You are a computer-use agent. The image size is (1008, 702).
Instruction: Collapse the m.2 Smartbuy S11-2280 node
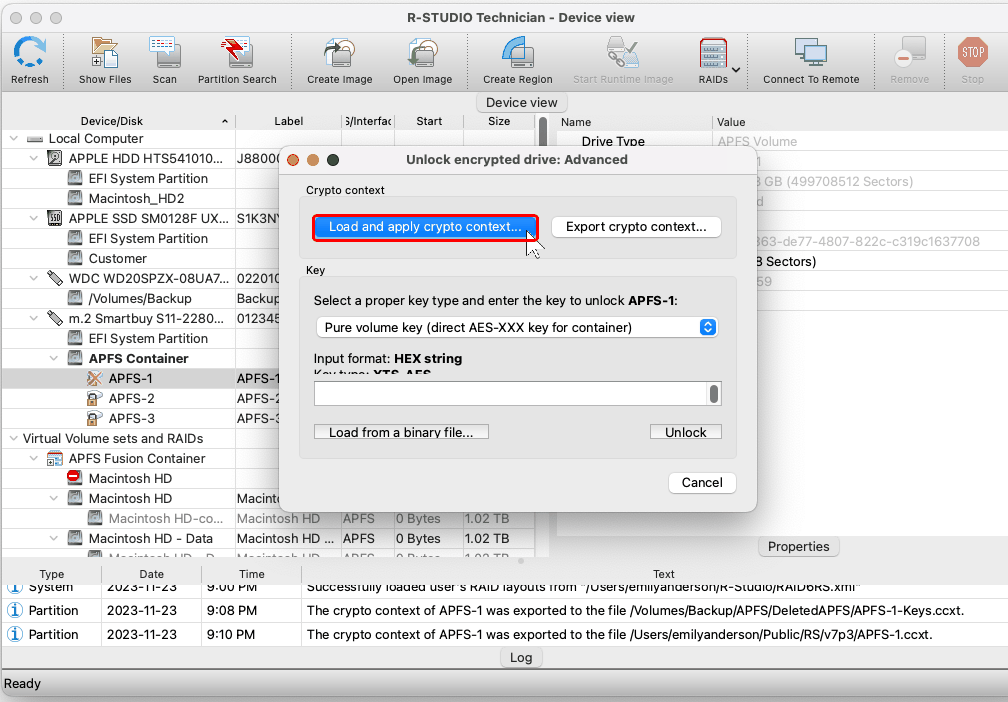(x=33, y=318)
